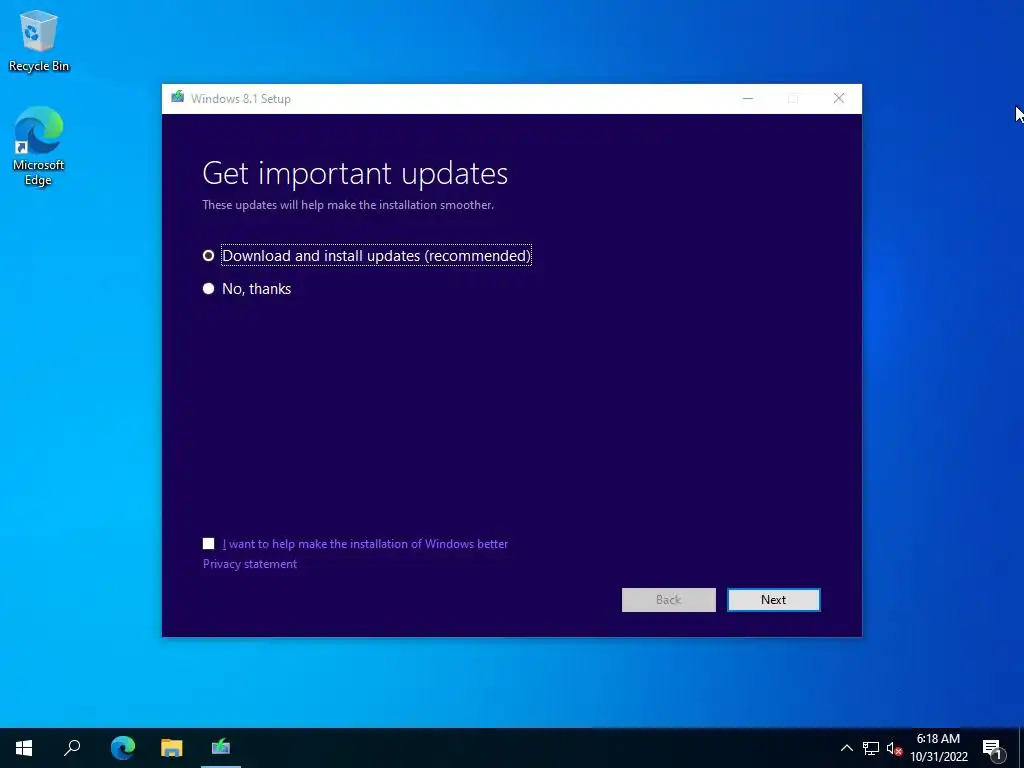This screenshot has height=768, width=1024.
Task: Open the Recycle Bin desktop icon
Action: point(39,41)
